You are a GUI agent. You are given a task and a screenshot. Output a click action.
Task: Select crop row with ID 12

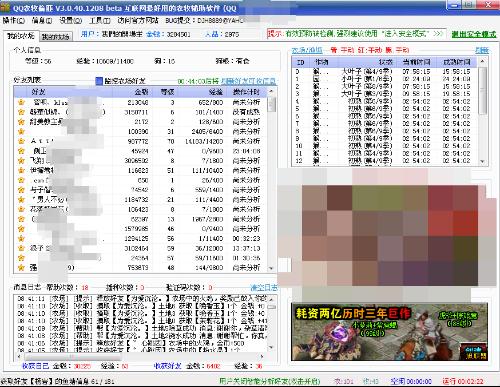[385, 161]
